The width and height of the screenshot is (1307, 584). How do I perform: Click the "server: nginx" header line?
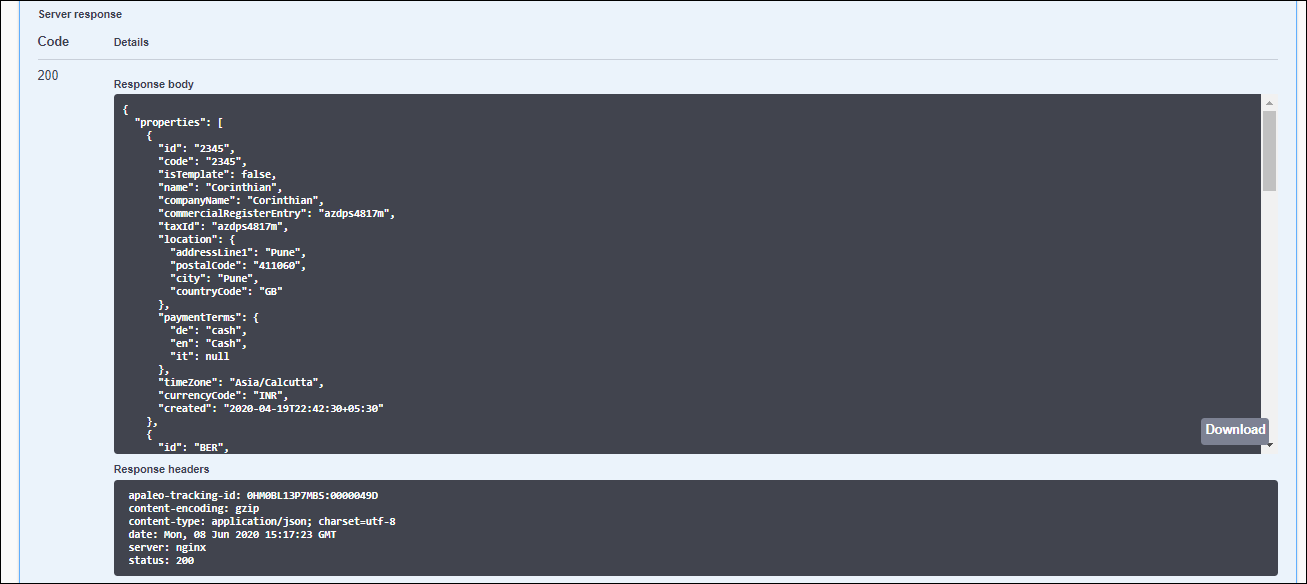(x=167, y=547)
